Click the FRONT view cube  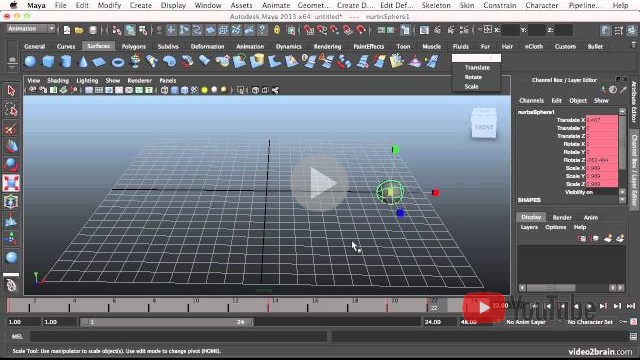click(x=484, y=124)
